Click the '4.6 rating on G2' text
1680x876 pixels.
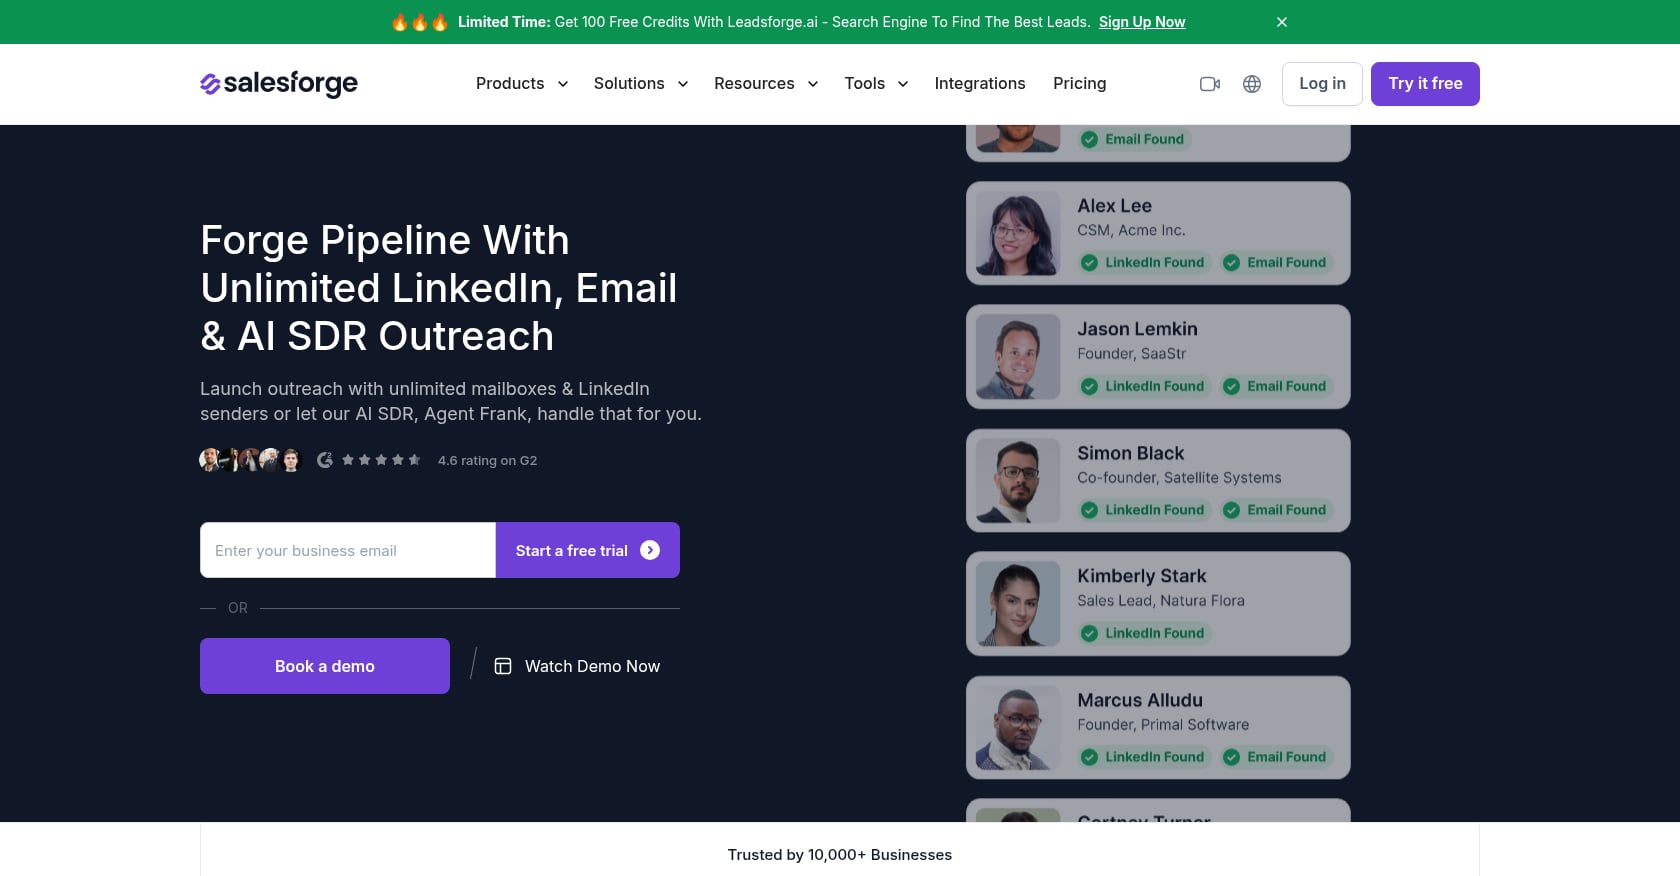pyautogui.click(x=487, y=461)
